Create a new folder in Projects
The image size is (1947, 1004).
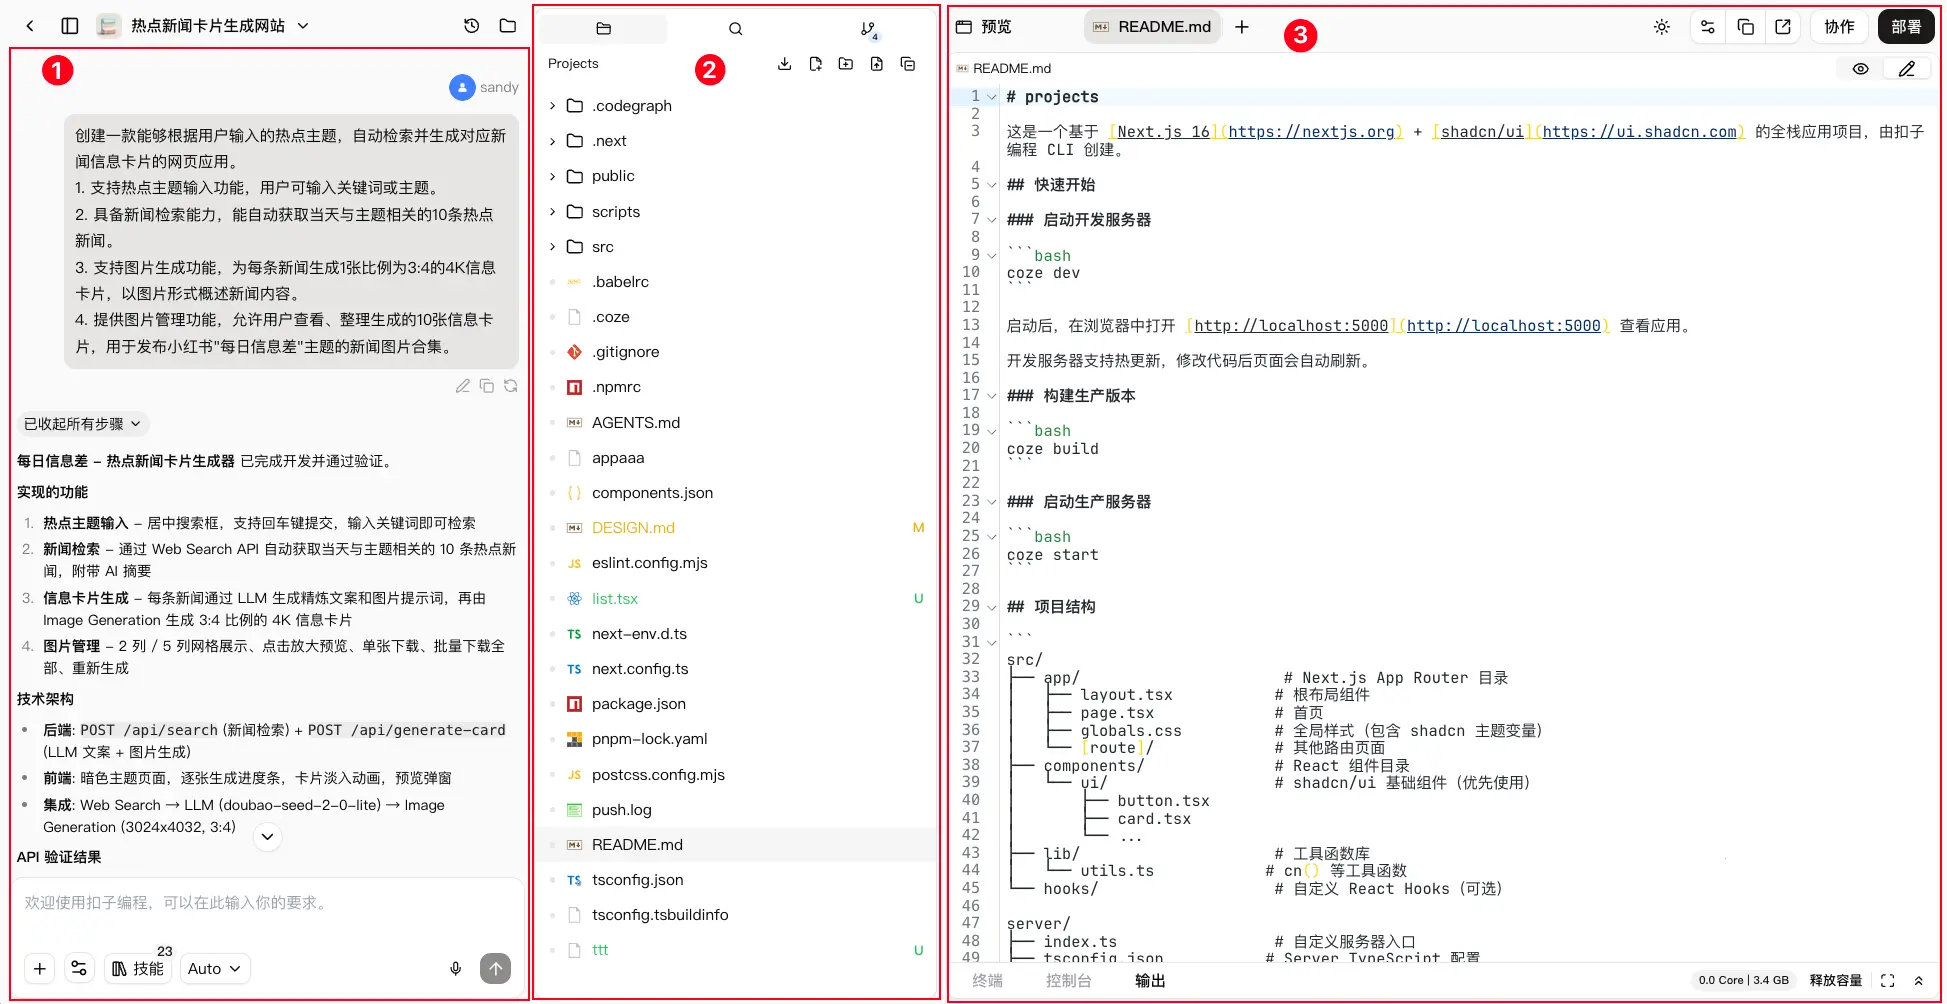846,64
